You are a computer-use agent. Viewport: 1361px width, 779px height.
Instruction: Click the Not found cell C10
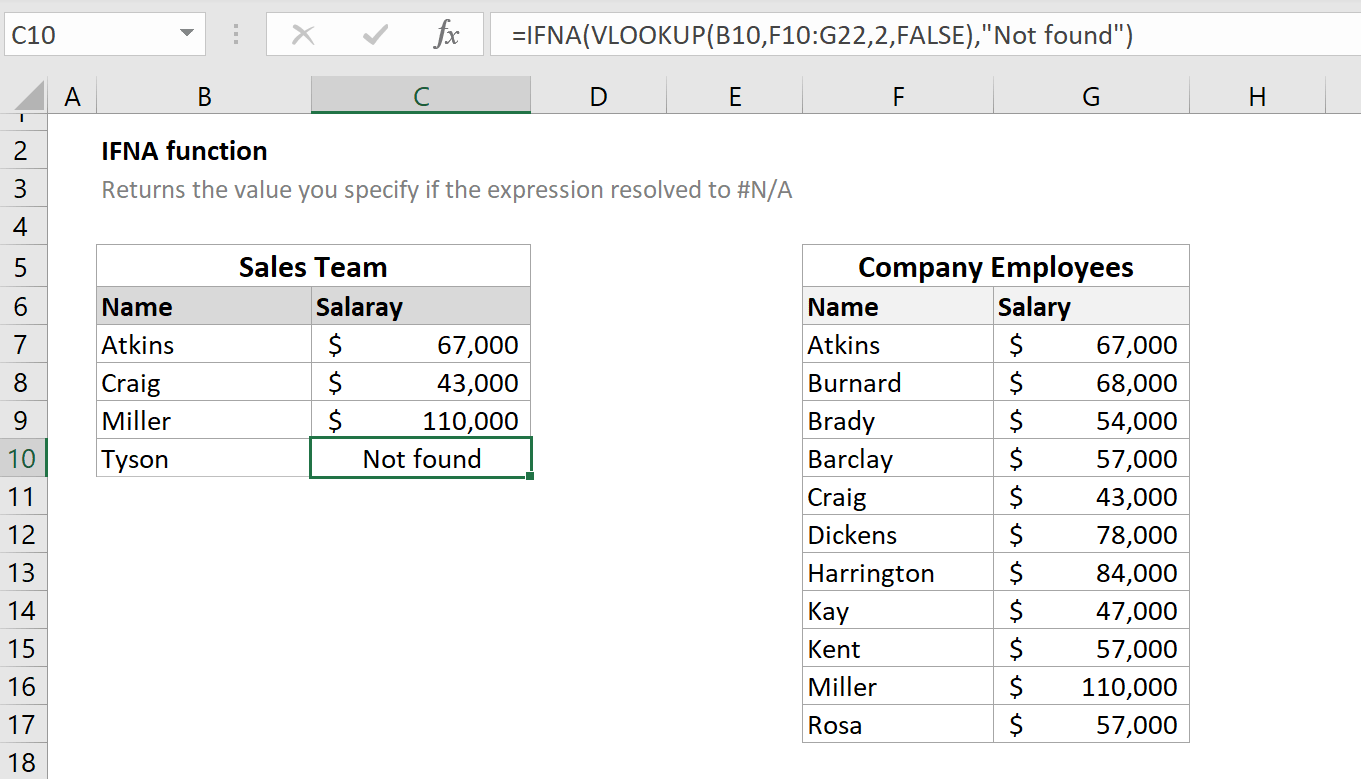tap(420, 458)
